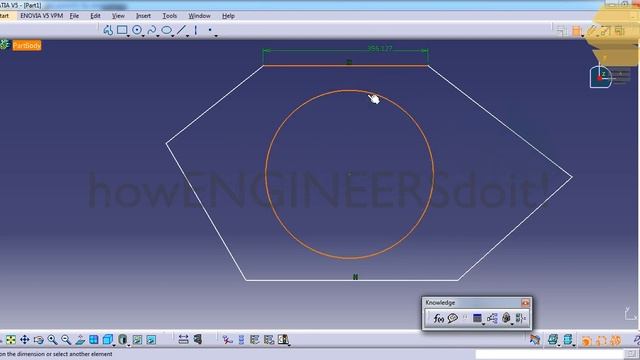Open the quick view cube flyout arrow
The image size is (640, 360).
click(114, 345)
